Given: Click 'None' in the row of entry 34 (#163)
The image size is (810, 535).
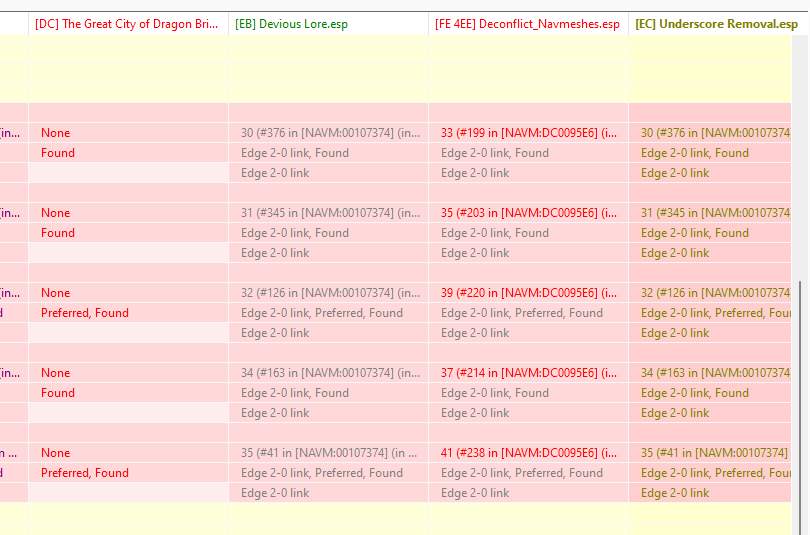Looking at the screenshot, I should [55, 373].
